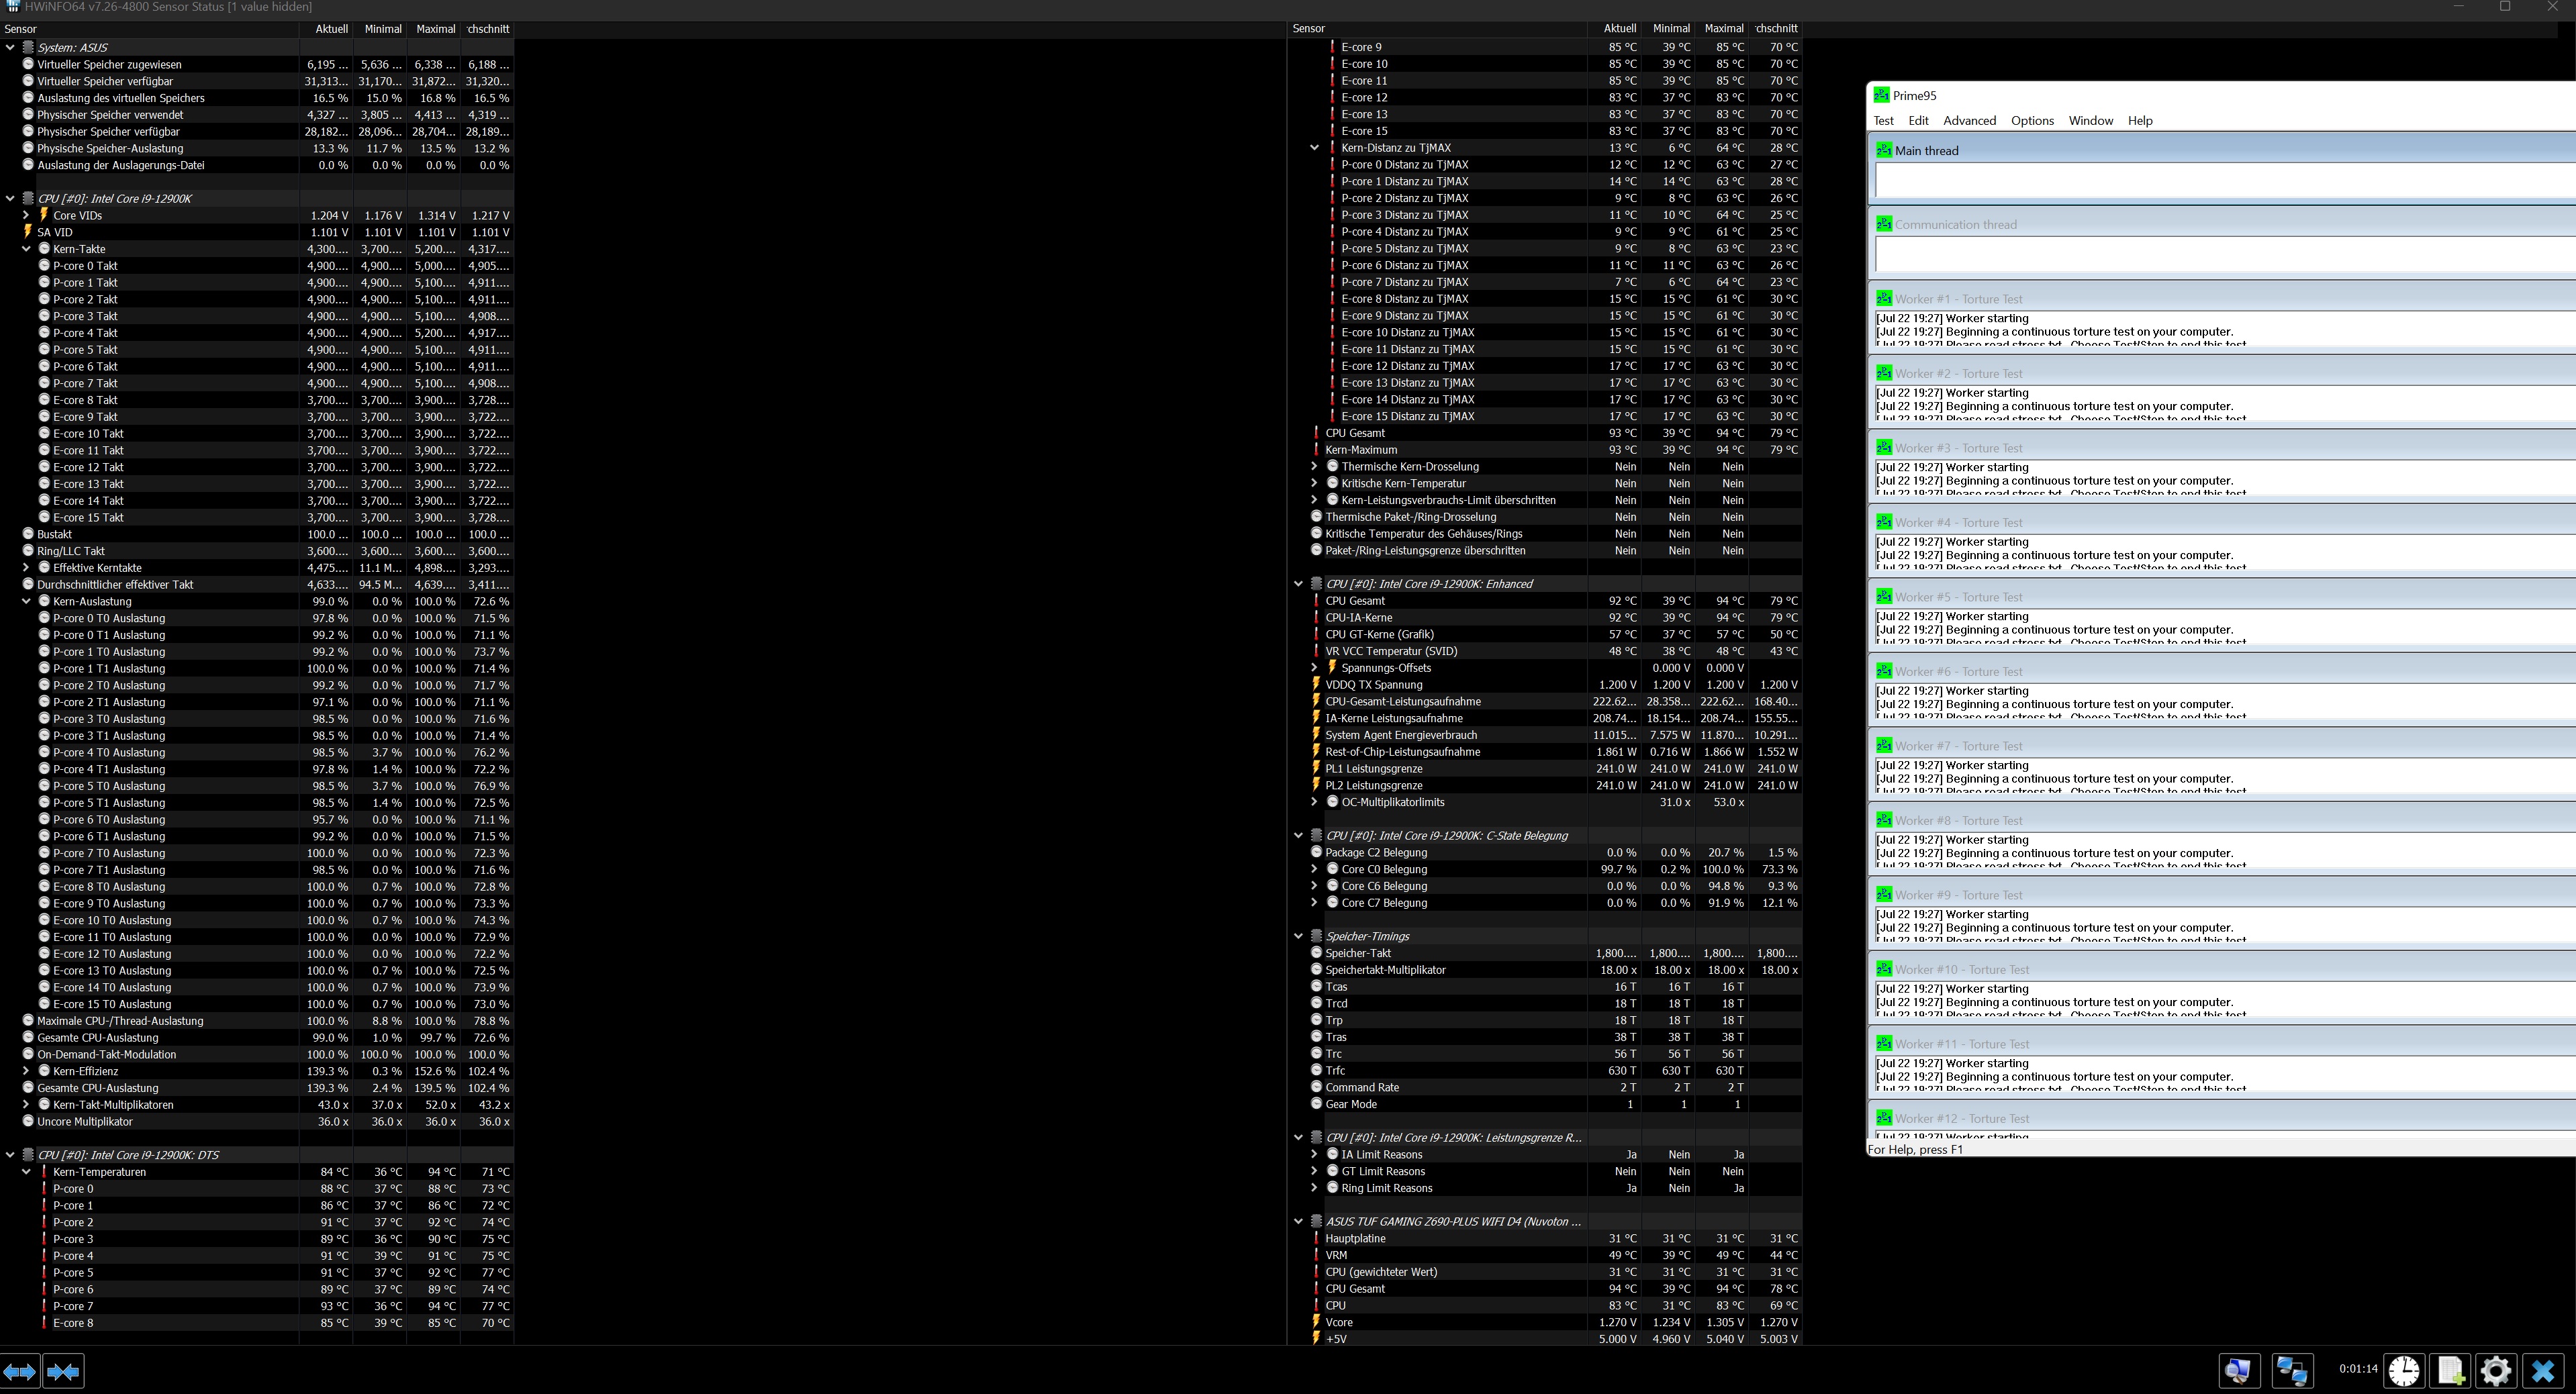Expand the Core VIDs entry
Viewport: 2576px width, 1394px height.
coord(25,215)
